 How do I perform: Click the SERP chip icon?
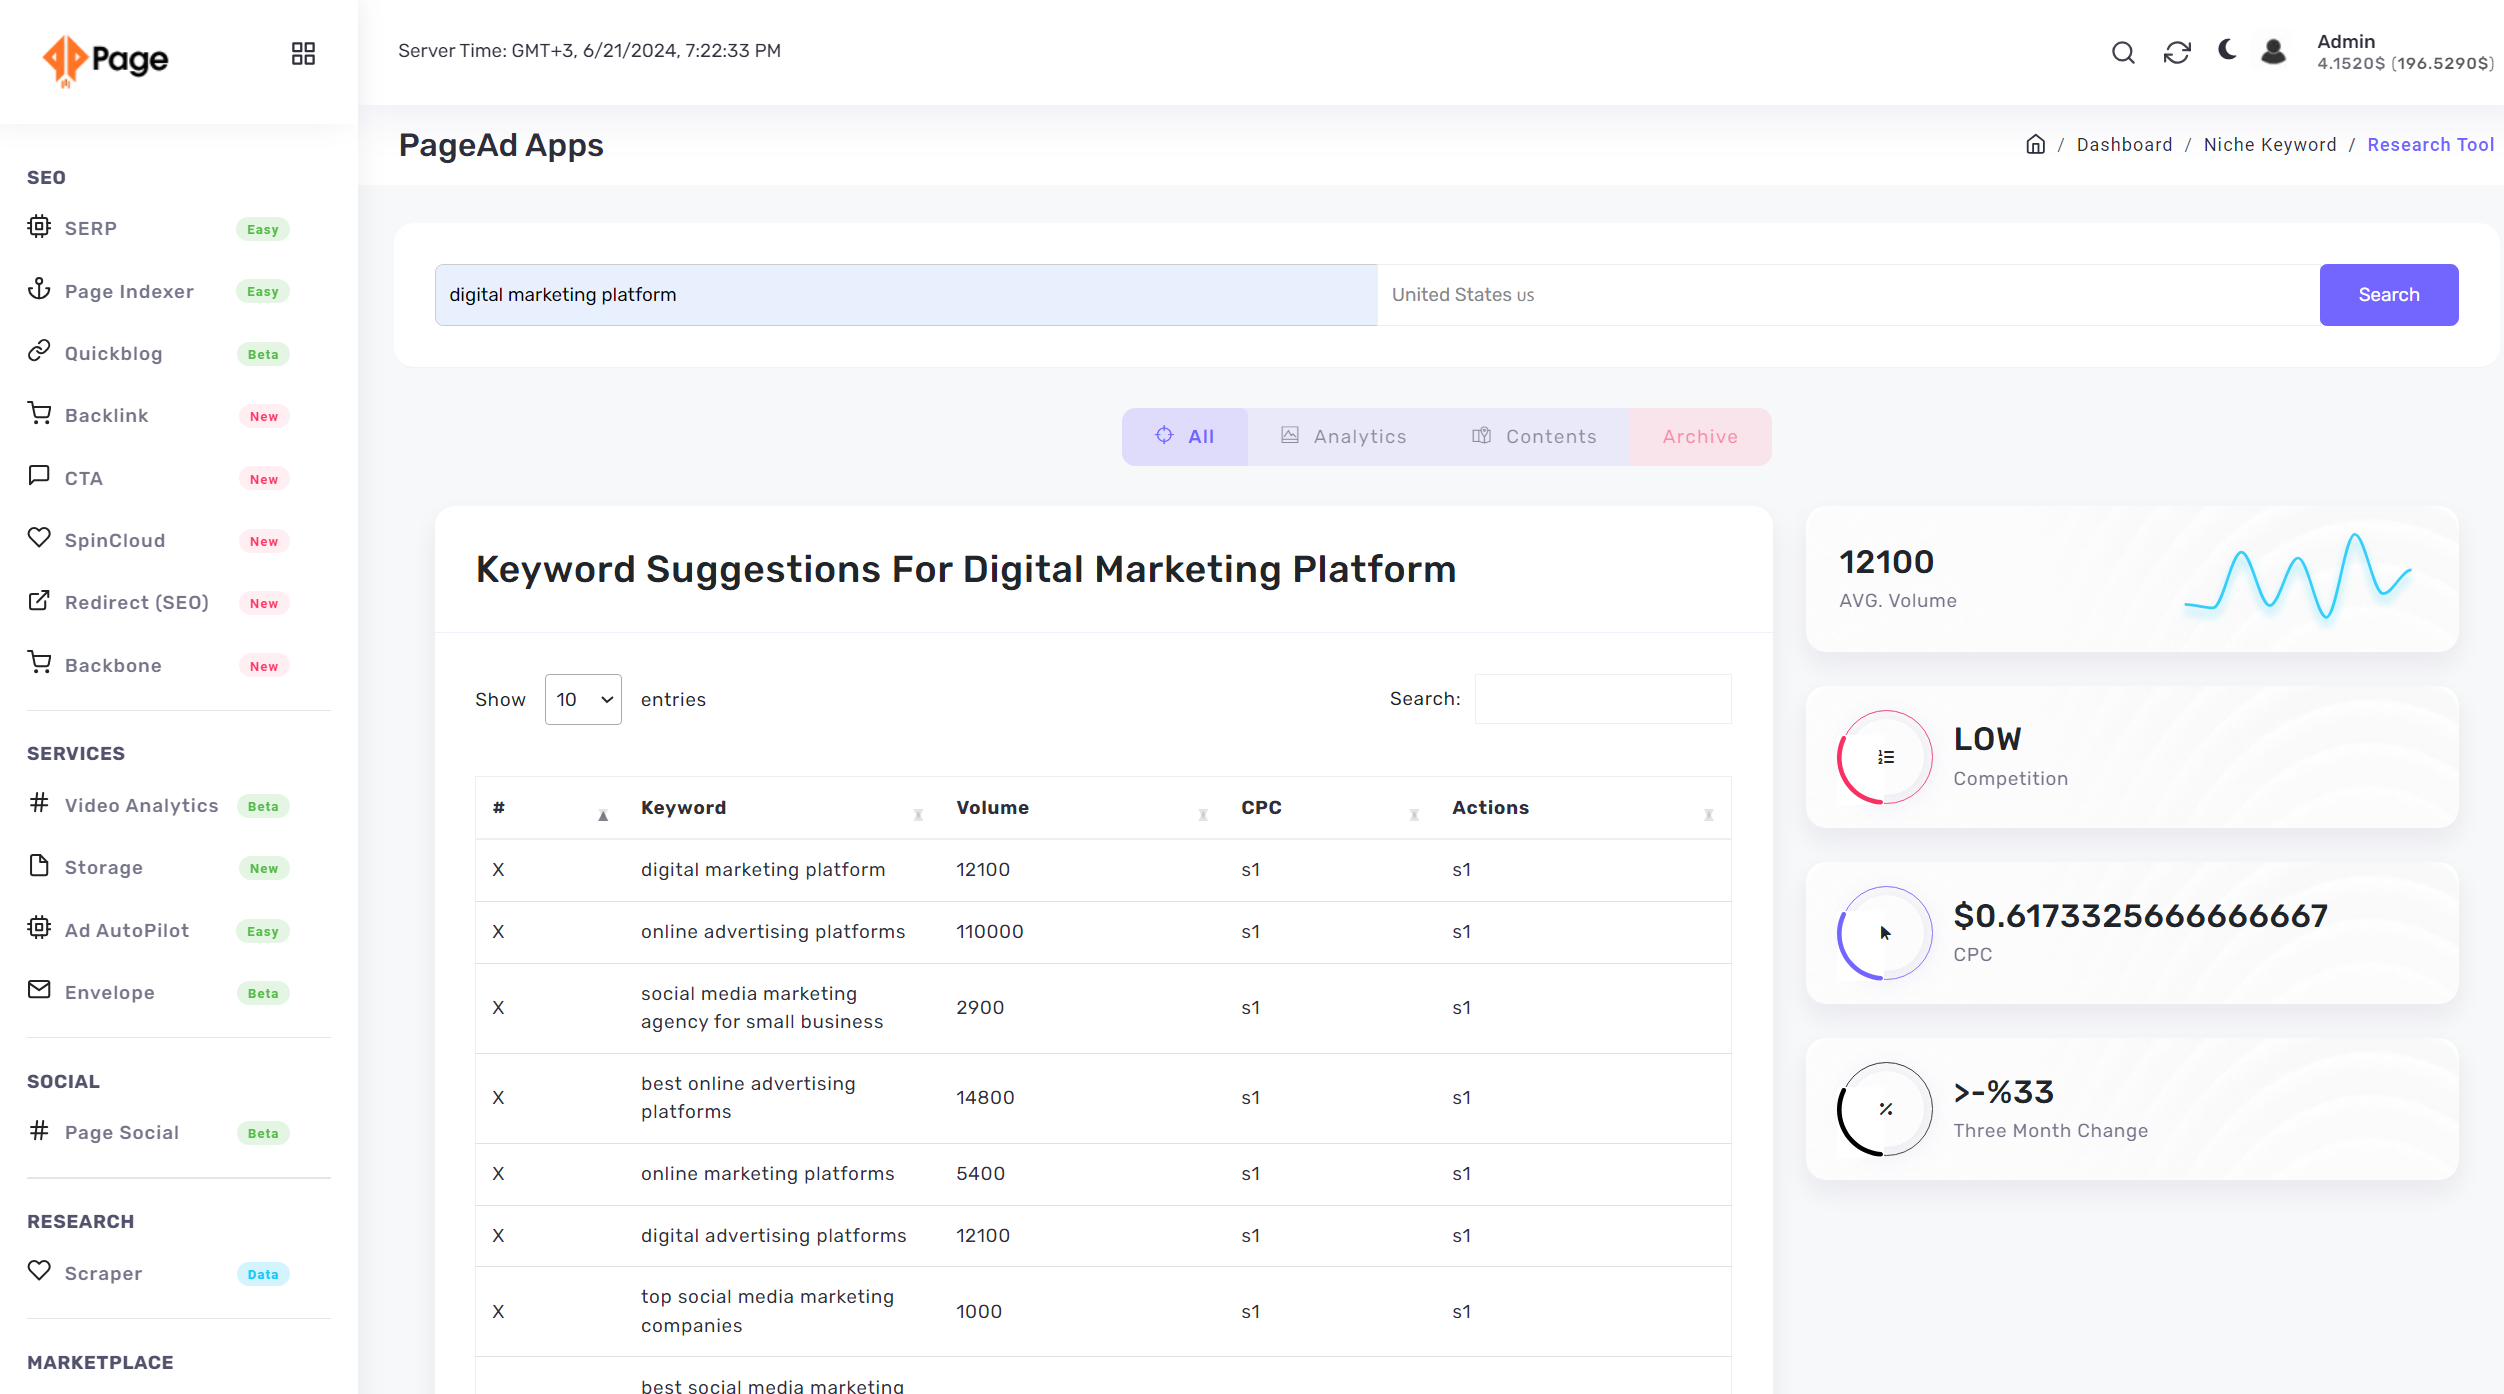(x=39, y=227)
